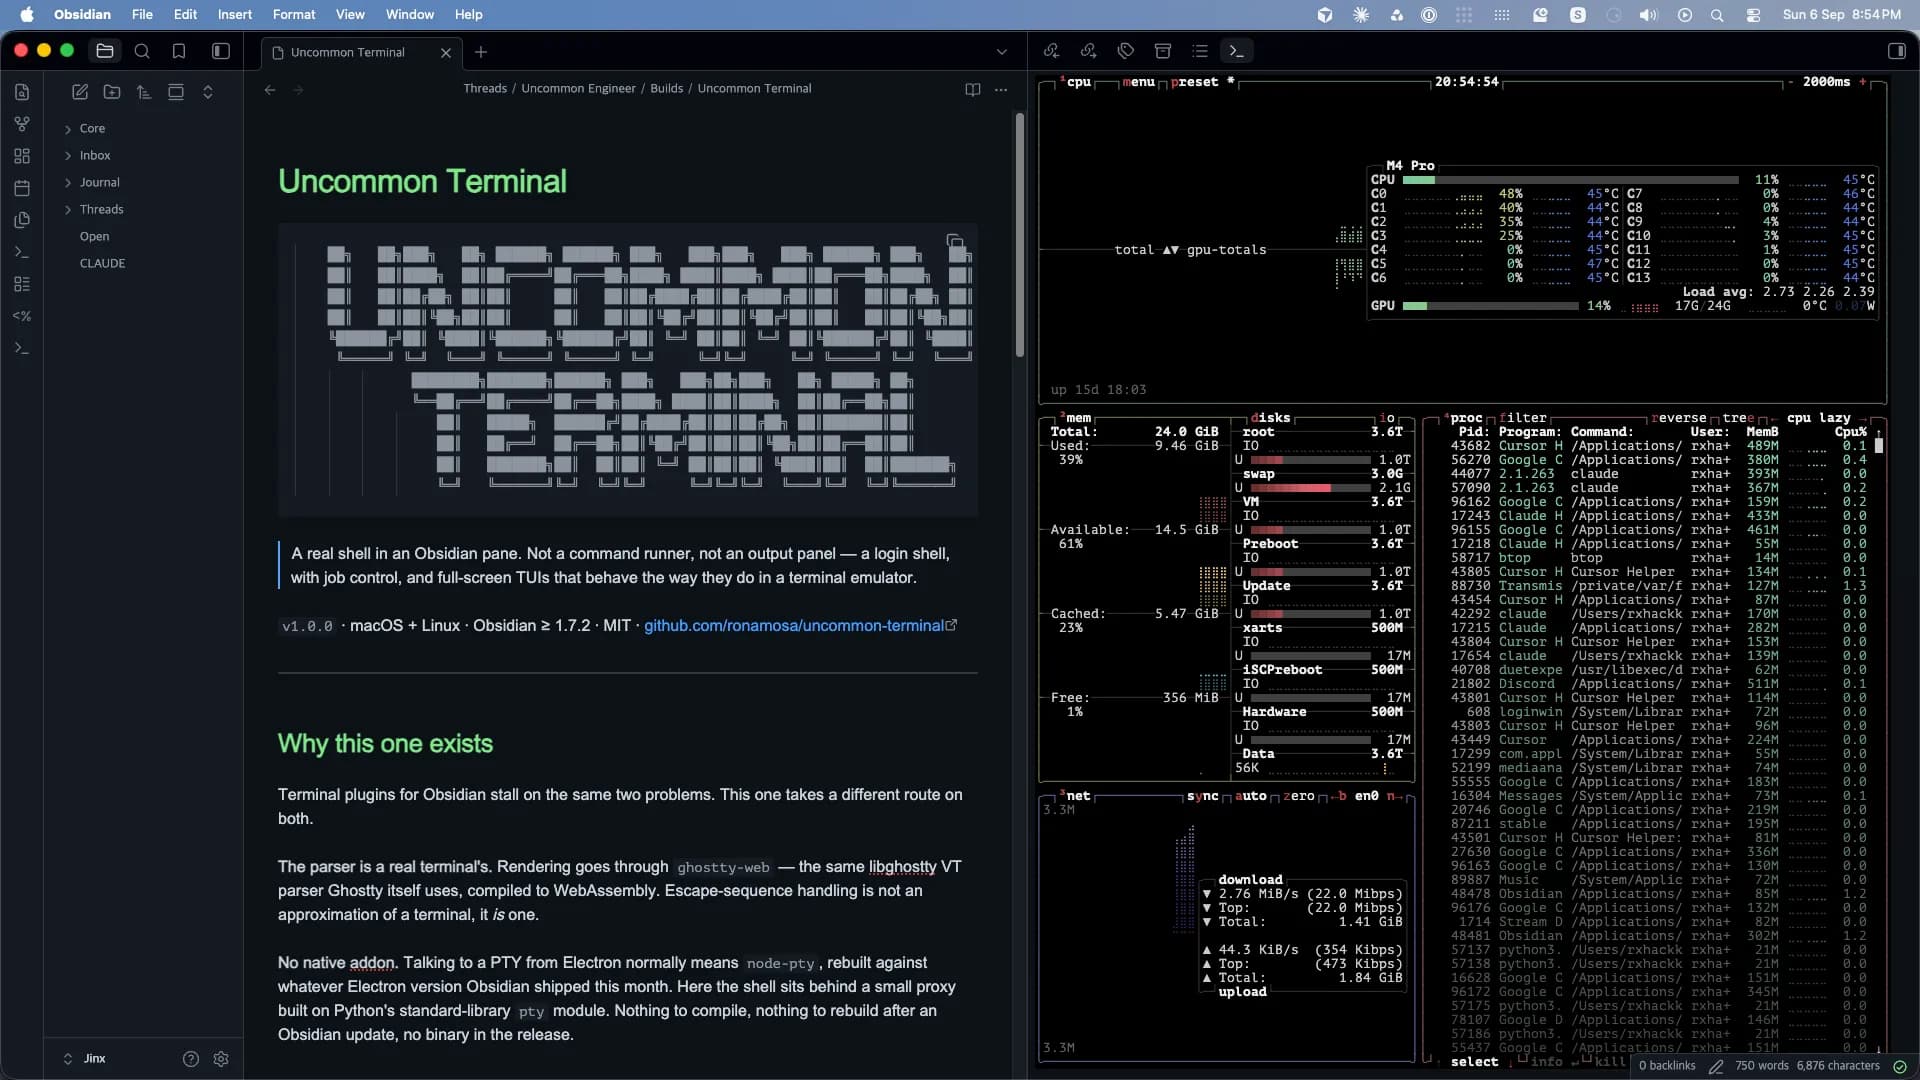
Task: Toggle zero option in btop net box
Action: [1299, 796]
